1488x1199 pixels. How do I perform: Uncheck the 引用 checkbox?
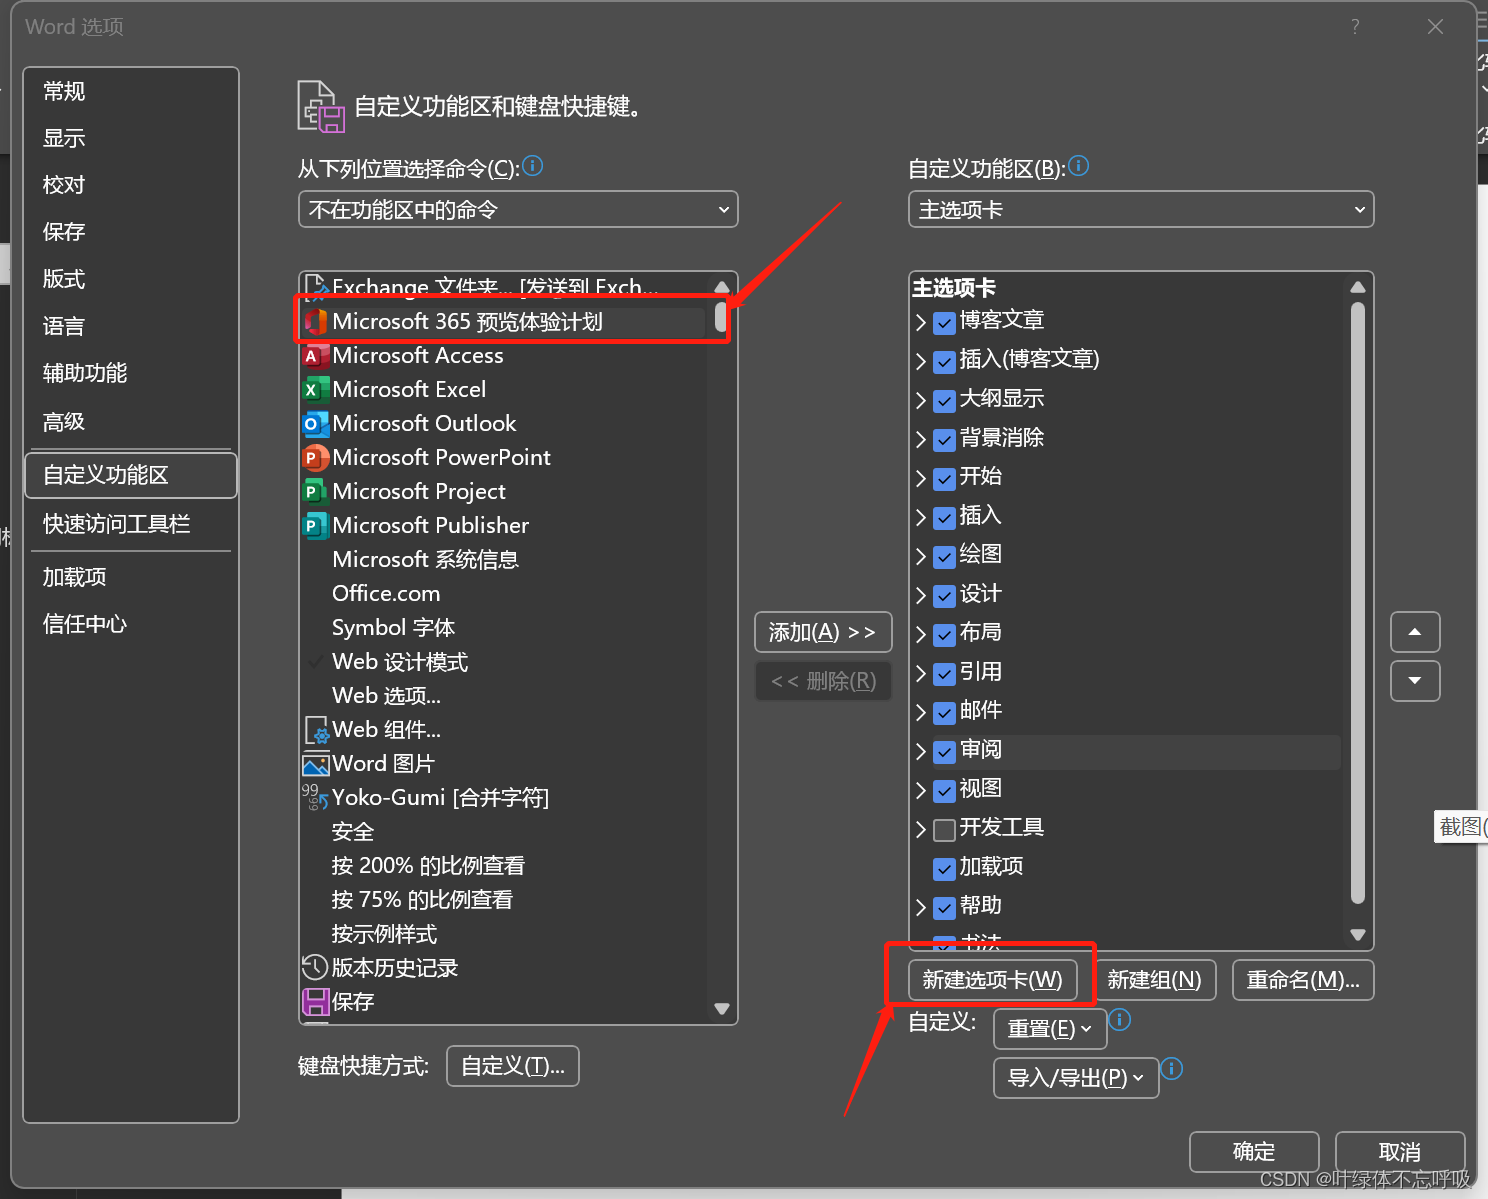pyautogui.click(x=944, y=674)
